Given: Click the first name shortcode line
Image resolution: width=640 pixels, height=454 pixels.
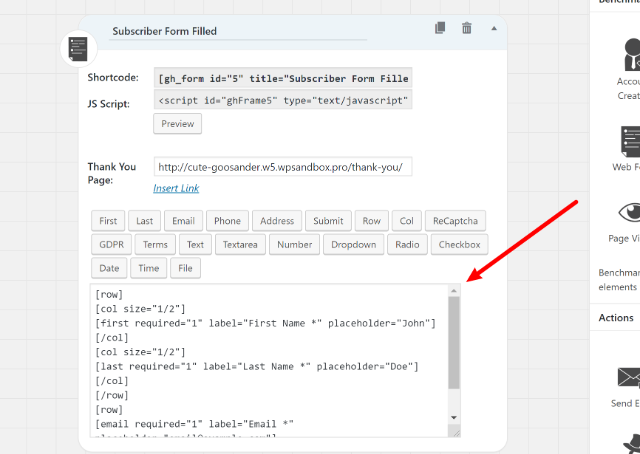Looking at the screenshot, I should [x=265, y=323].
